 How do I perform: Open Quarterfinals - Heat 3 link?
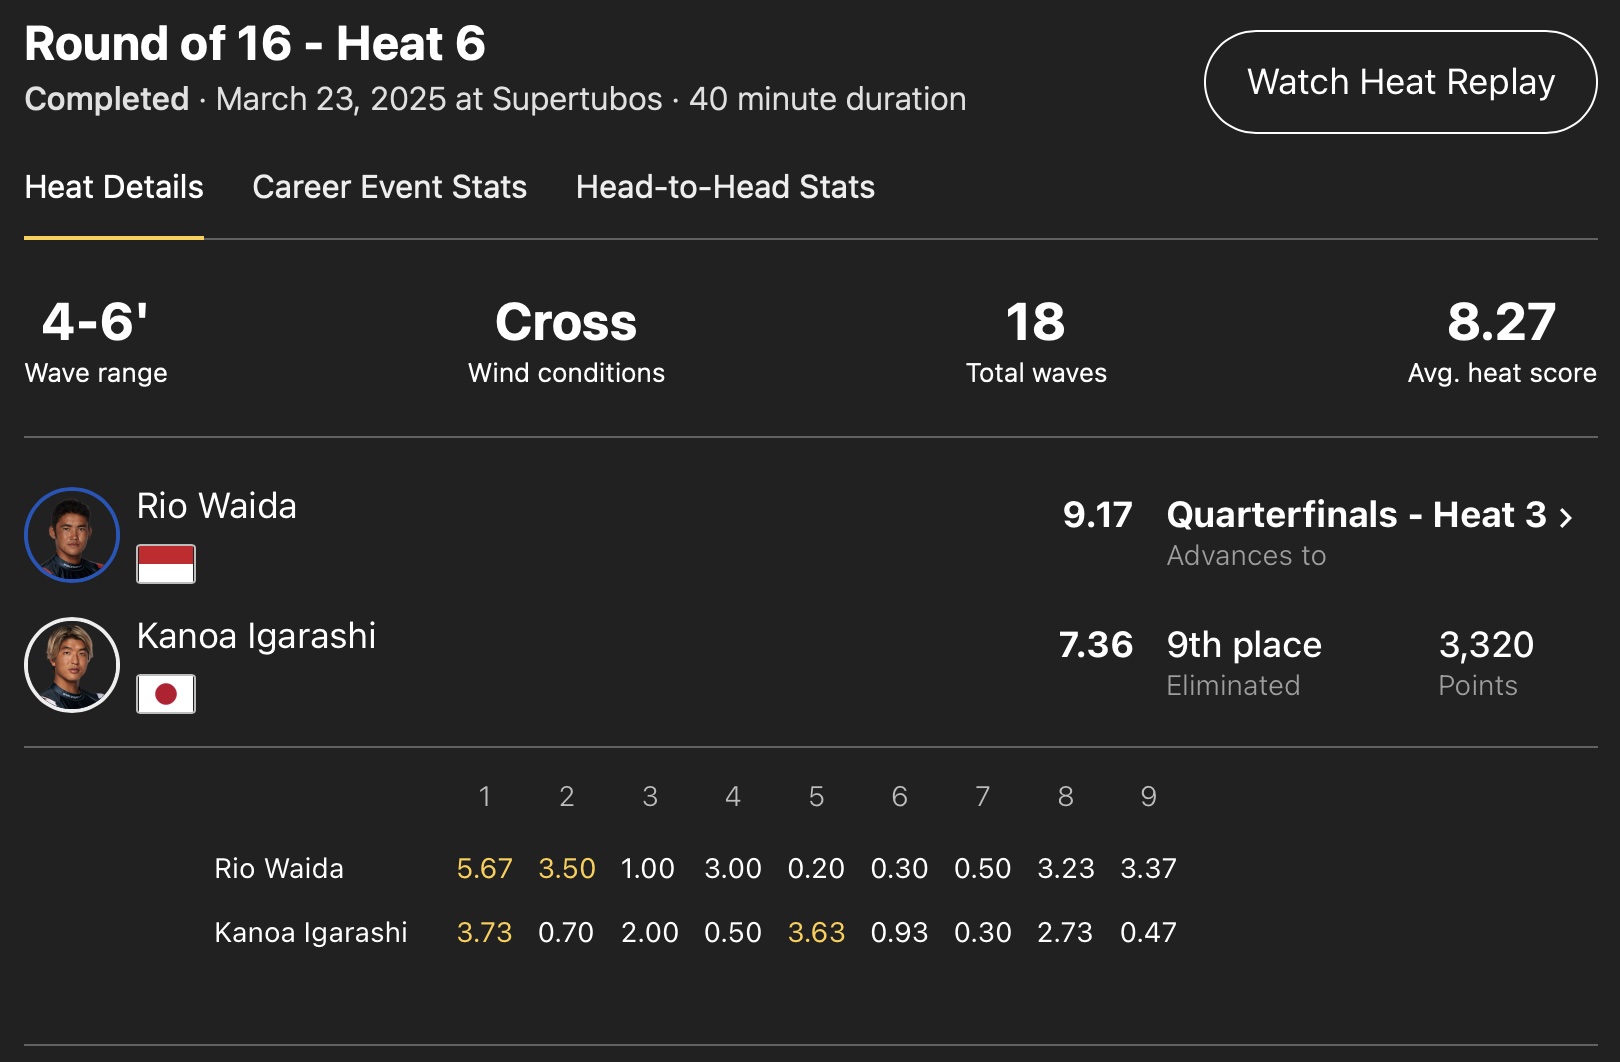pyautogui.click(x=1356, y=515)
